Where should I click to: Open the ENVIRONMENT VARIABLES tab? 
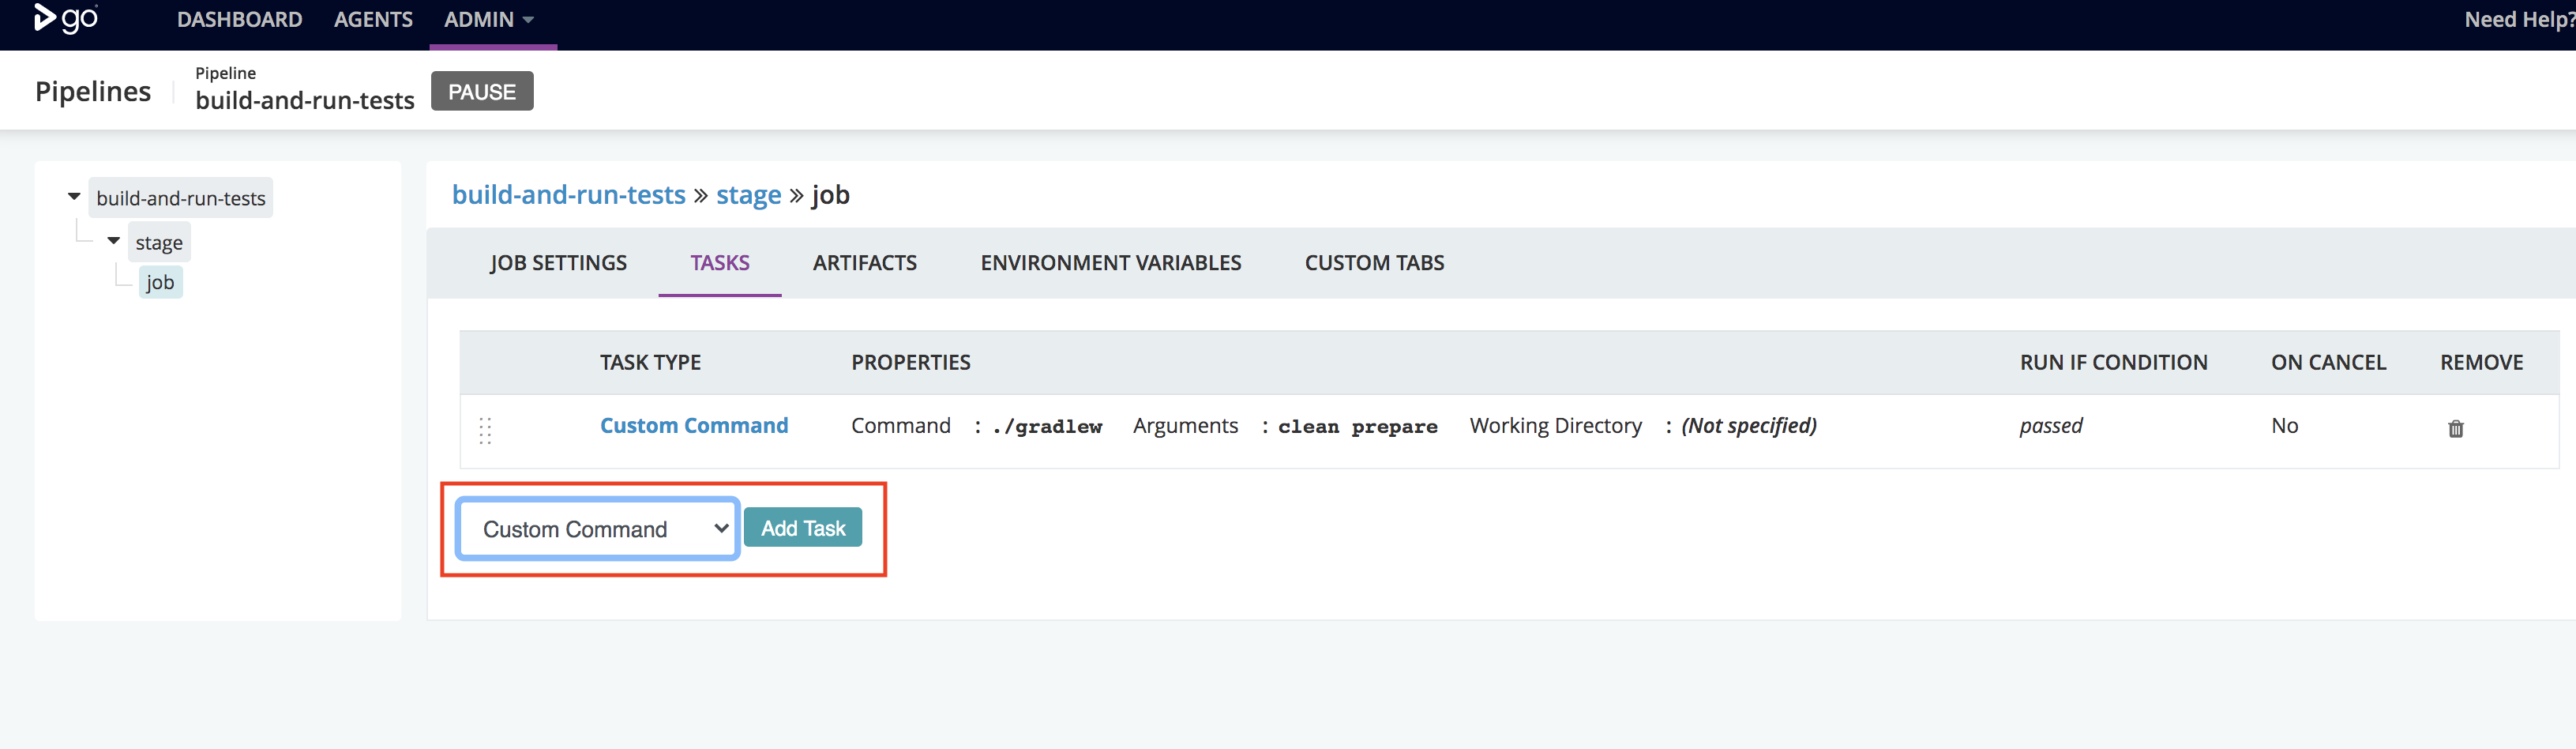click(x=1110, y=263)
